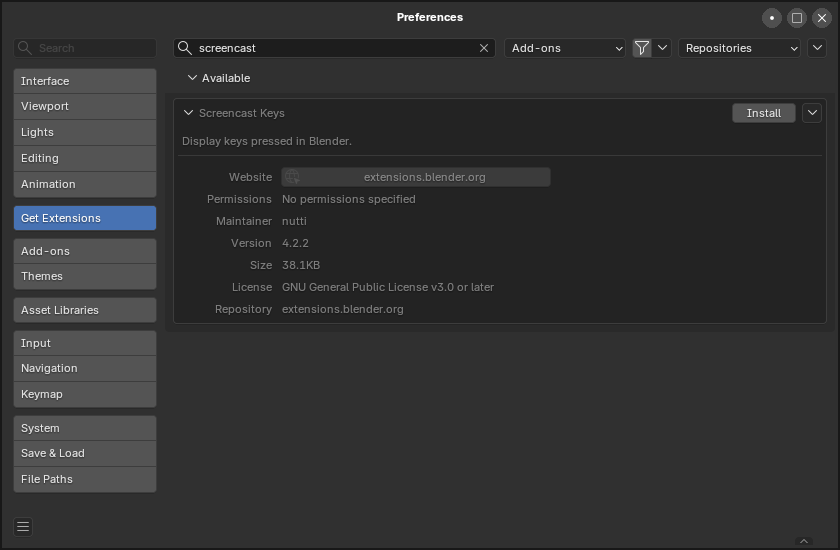Open the Editing preferences tab

point(85,159)
